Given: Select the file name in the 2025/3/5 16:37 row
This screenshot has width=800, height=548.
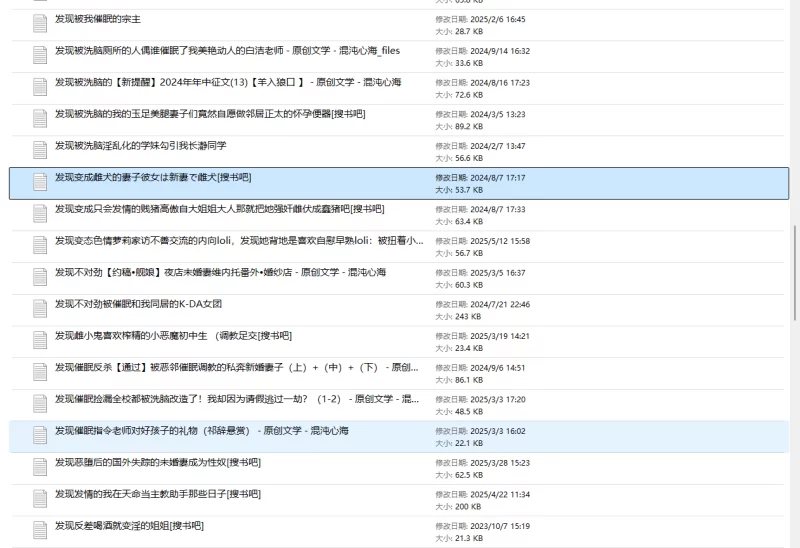Looking at the screenshot, I should 220,272.
